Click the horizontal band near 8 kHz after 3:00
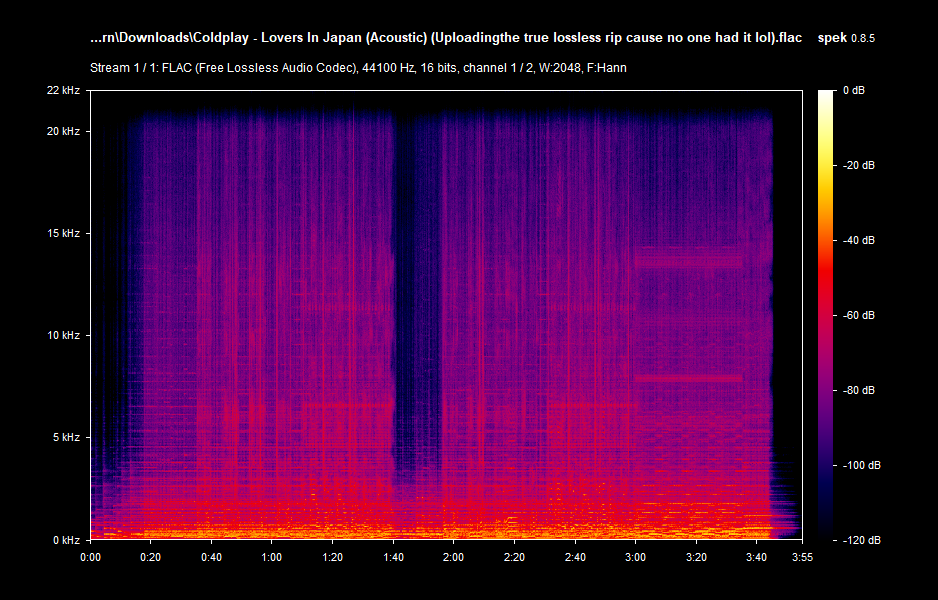The width and height of the screenshot is (938, 600). pyautogui.click(x=689, y=378)
